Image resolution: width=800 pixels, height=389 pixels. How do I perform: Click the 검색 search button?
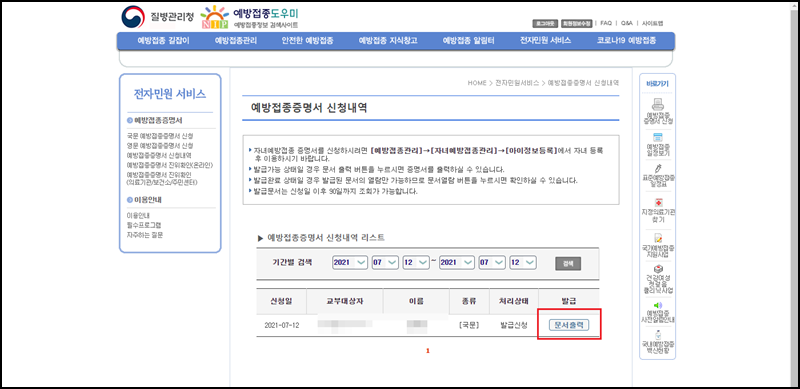click(568, 263)
